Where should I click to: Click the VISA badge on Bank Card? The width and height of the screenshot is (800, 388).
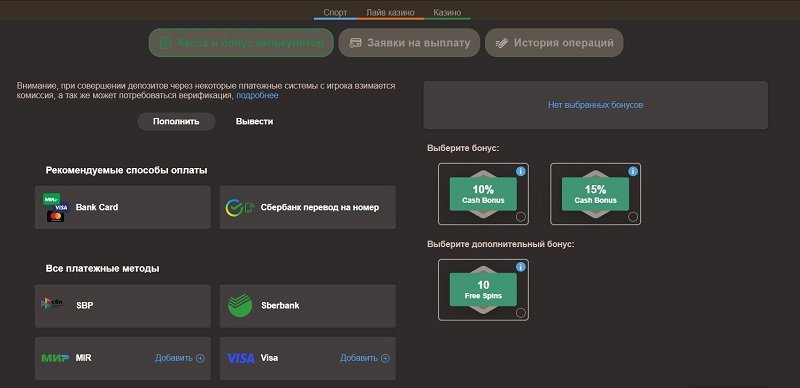coord(61,208)
